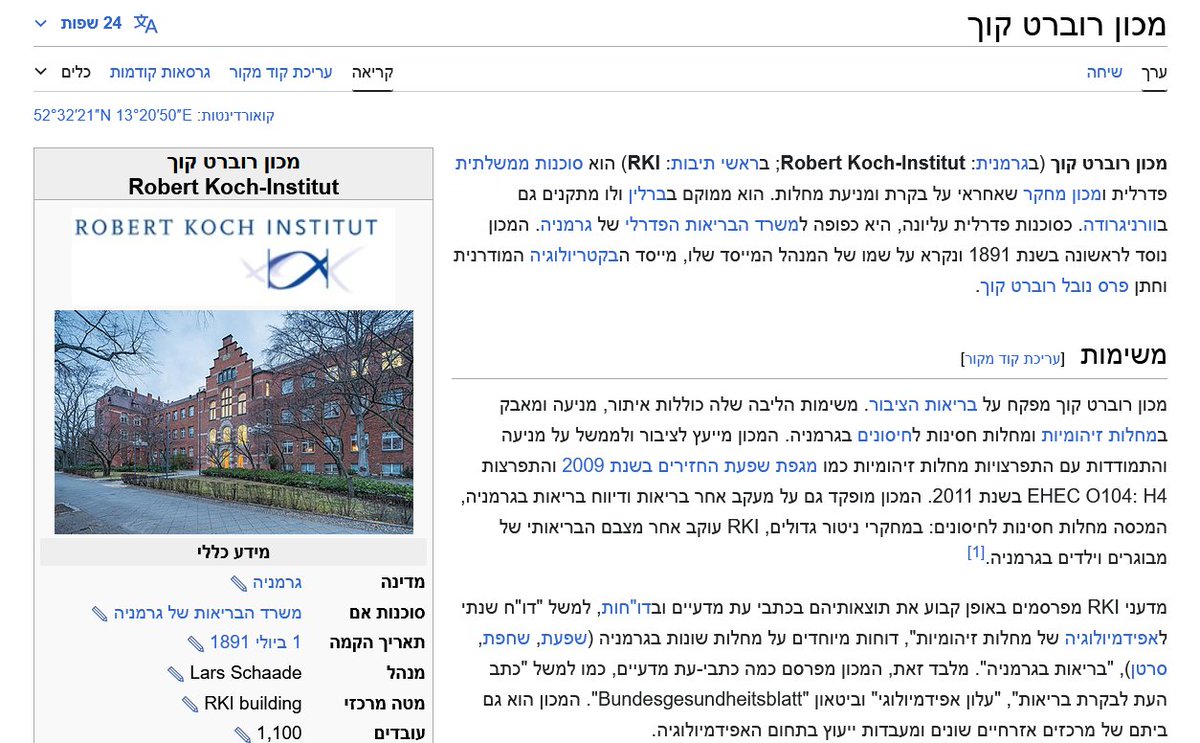
Task: Click the 1,100 employees value
Action: point(279,733)
